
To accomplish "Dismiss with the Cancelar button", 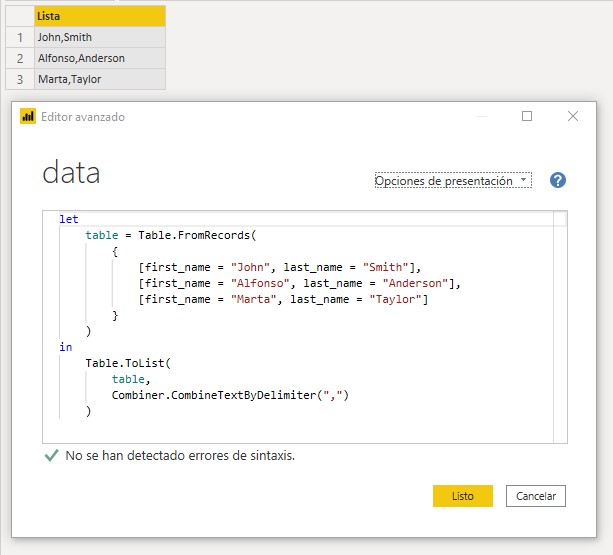I will [536, 496].
